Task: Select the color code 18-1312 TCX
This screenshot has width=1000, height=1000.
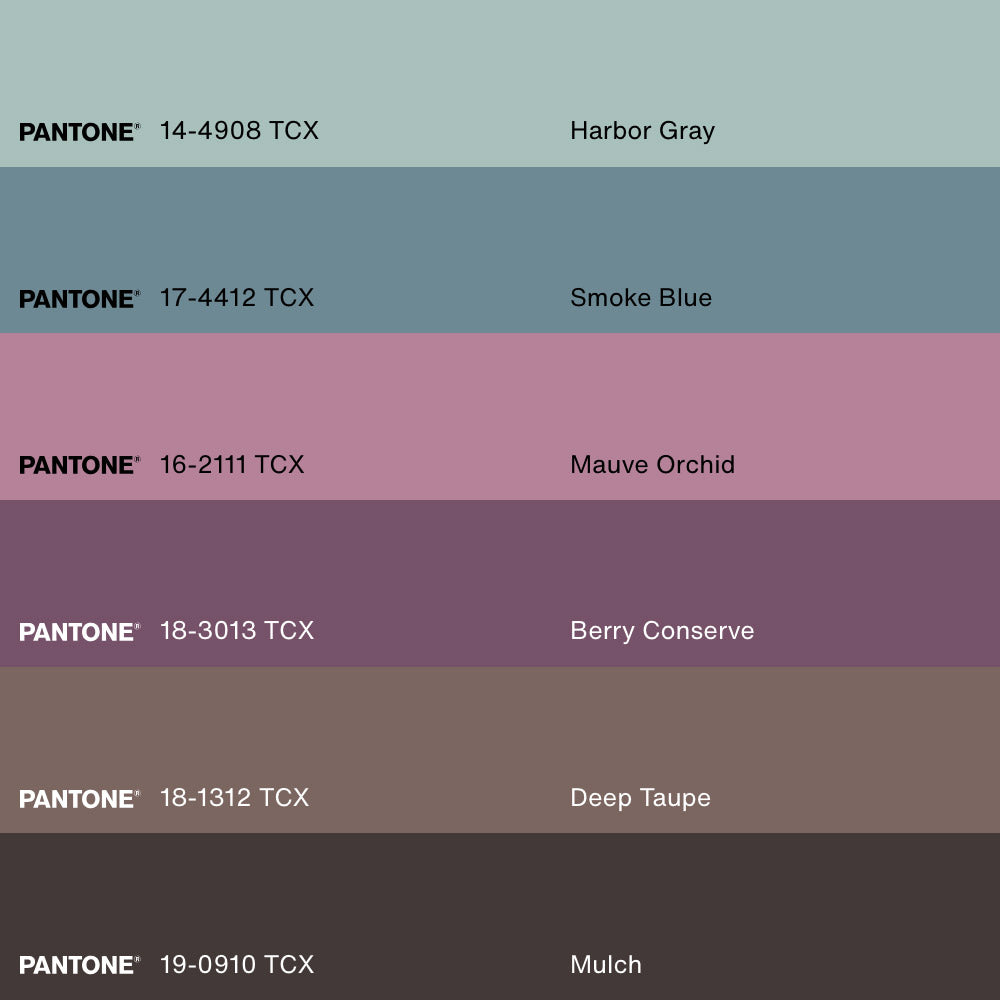Action: click(235, 798)
